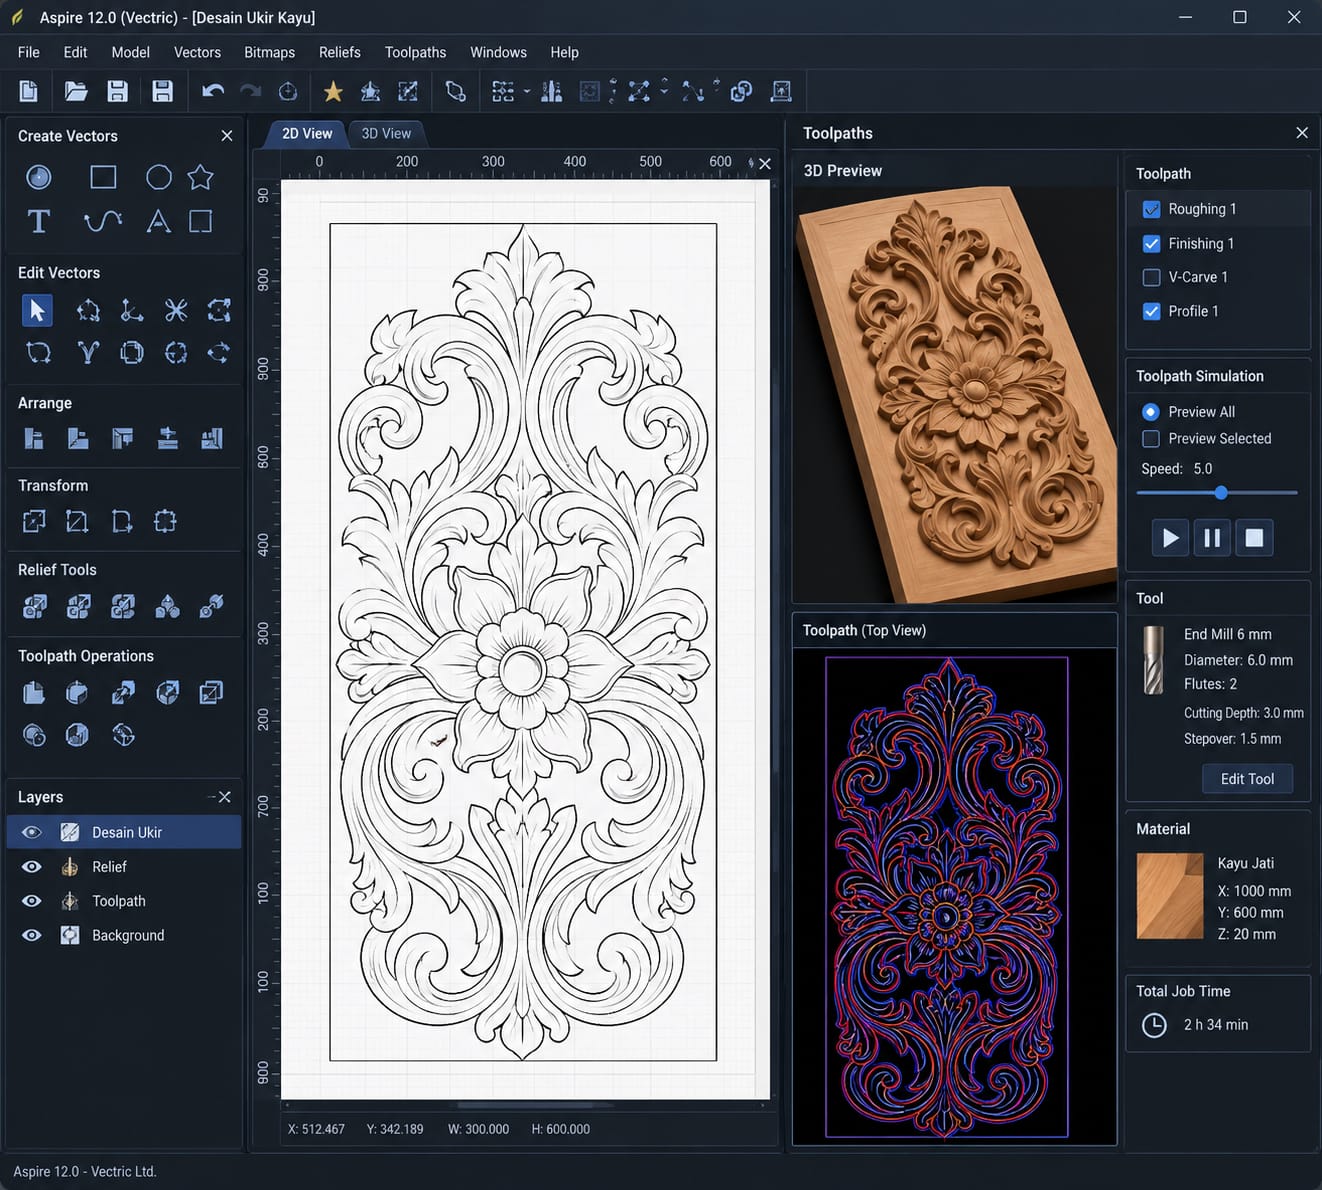Select the Preview All option
The image size is (1322, 1190).
tap(1151, 412)
